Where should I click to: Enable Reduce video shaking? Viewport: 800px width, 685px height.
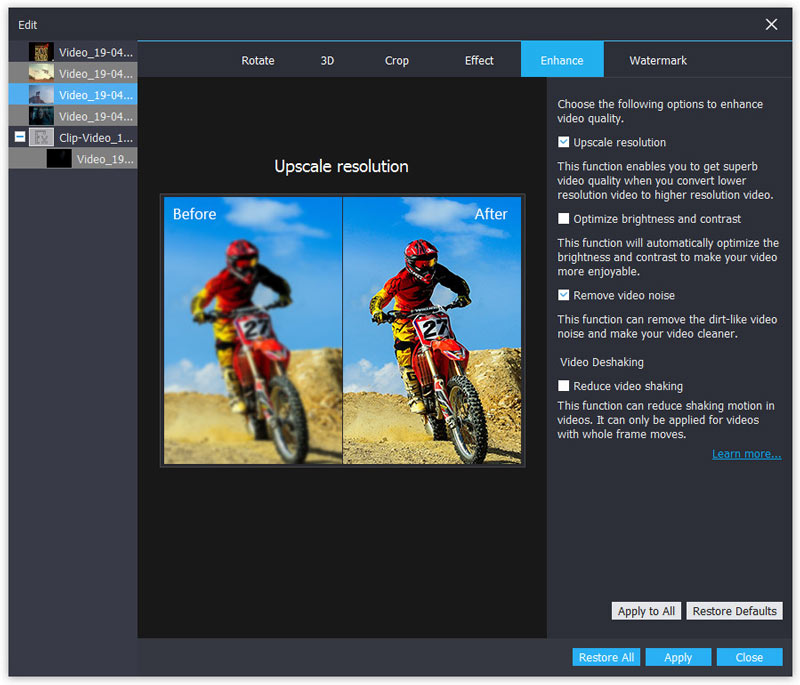coord(564,386)
